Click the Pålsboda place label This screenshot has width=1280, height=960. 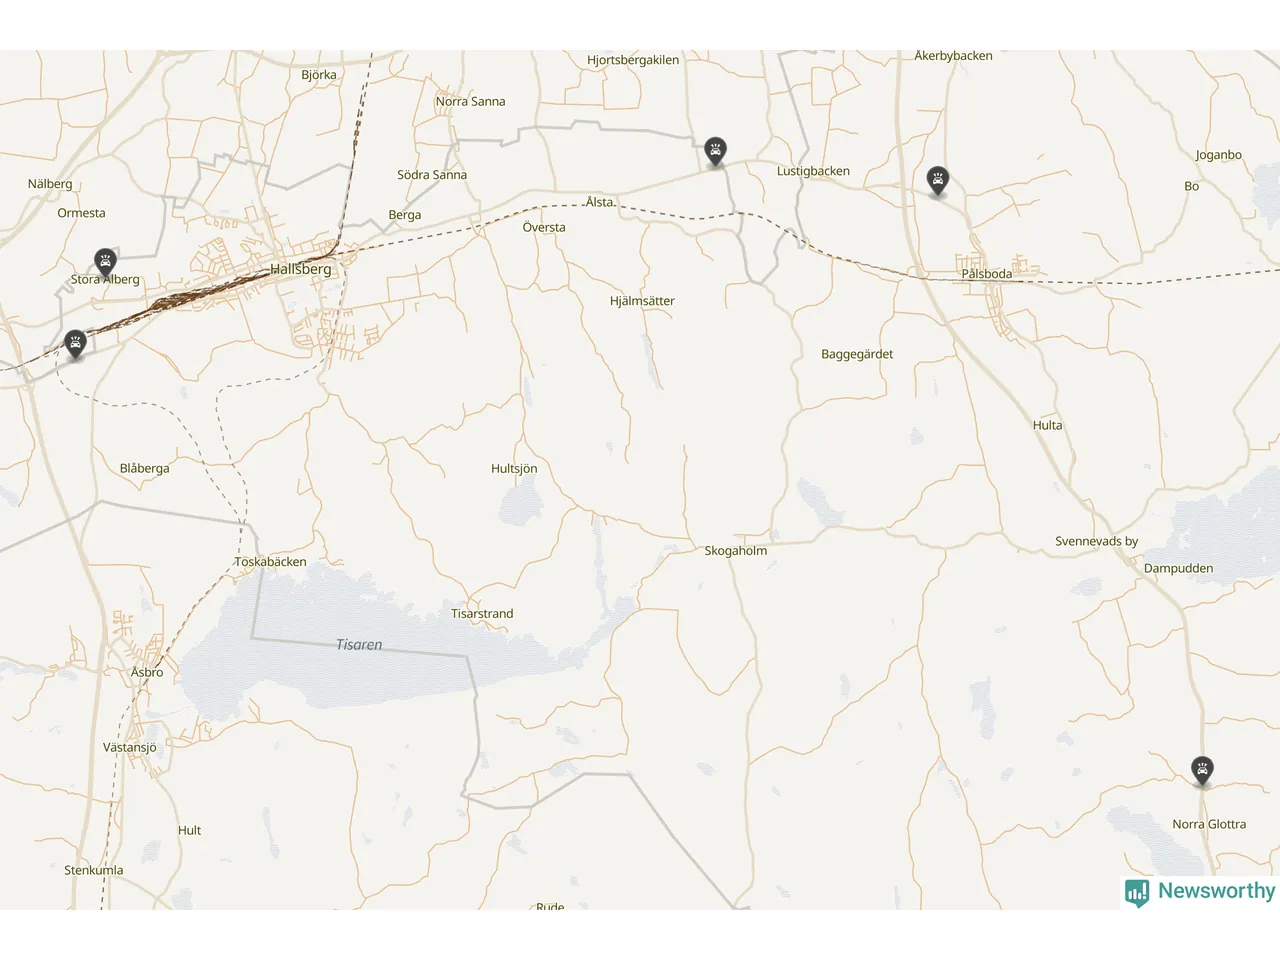[986, 274]
